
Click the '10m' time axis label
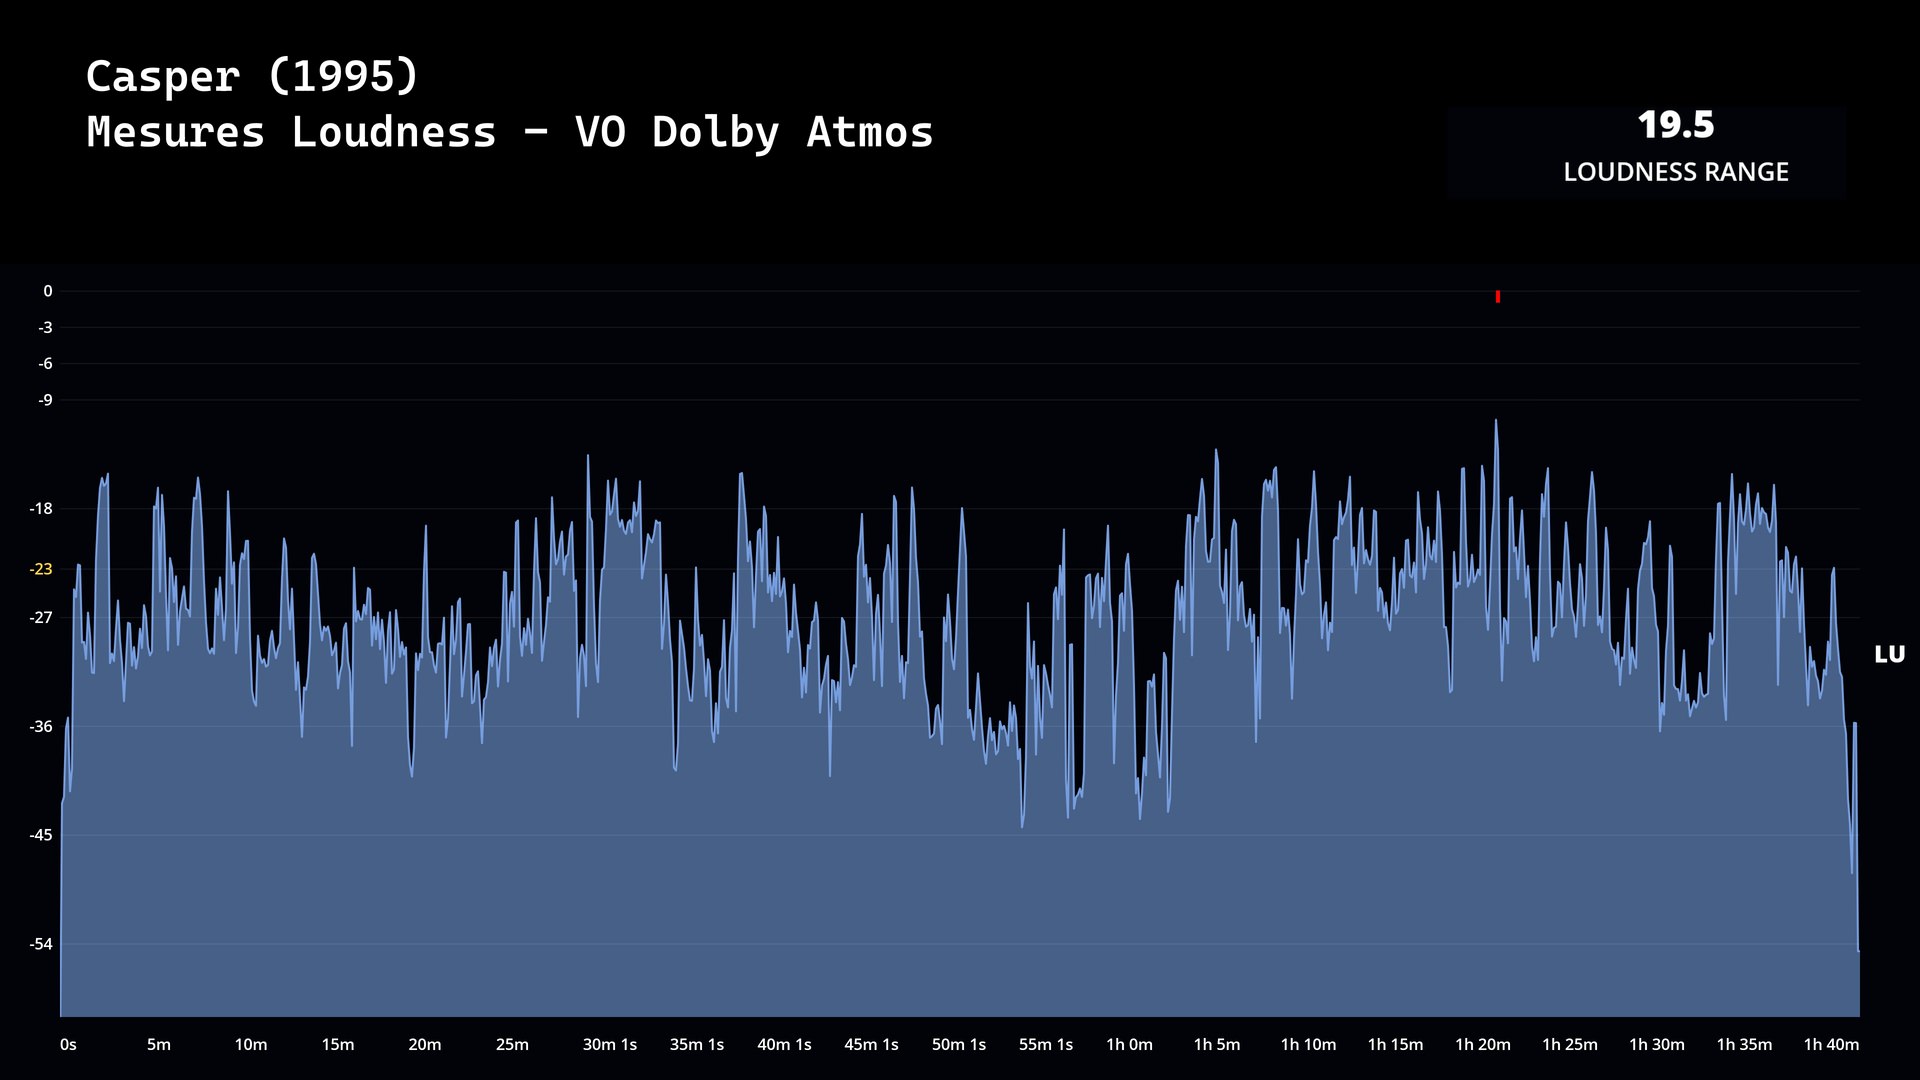(251, 1045)
